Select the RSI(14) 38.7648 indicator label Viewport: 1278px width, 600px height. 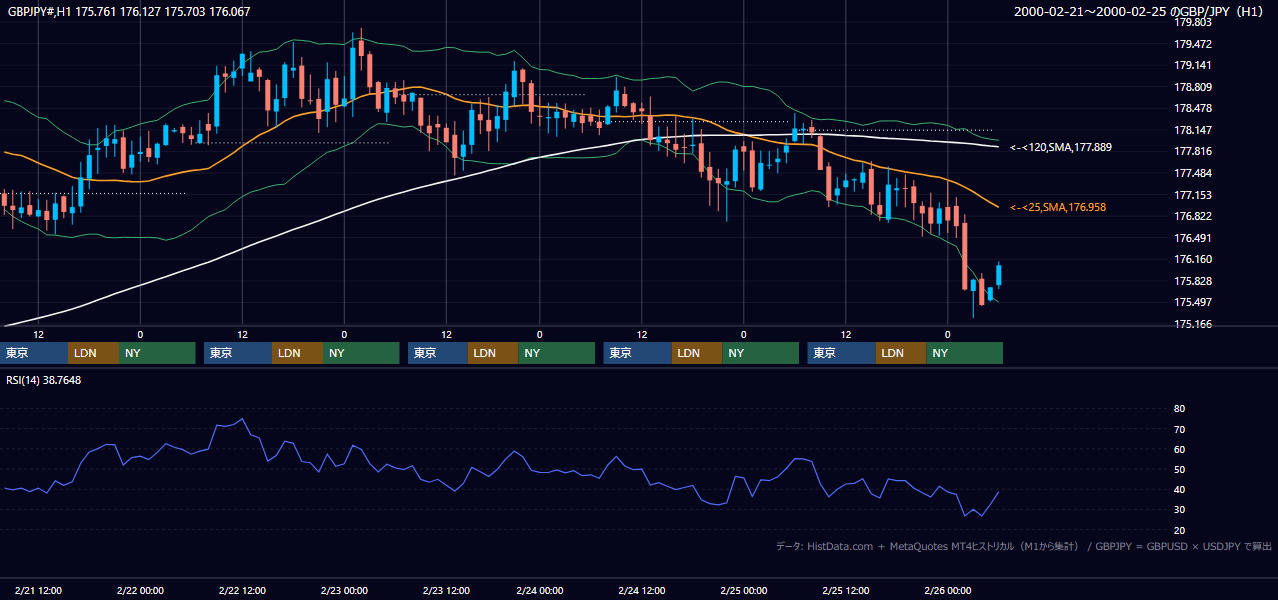click(43, 380)
